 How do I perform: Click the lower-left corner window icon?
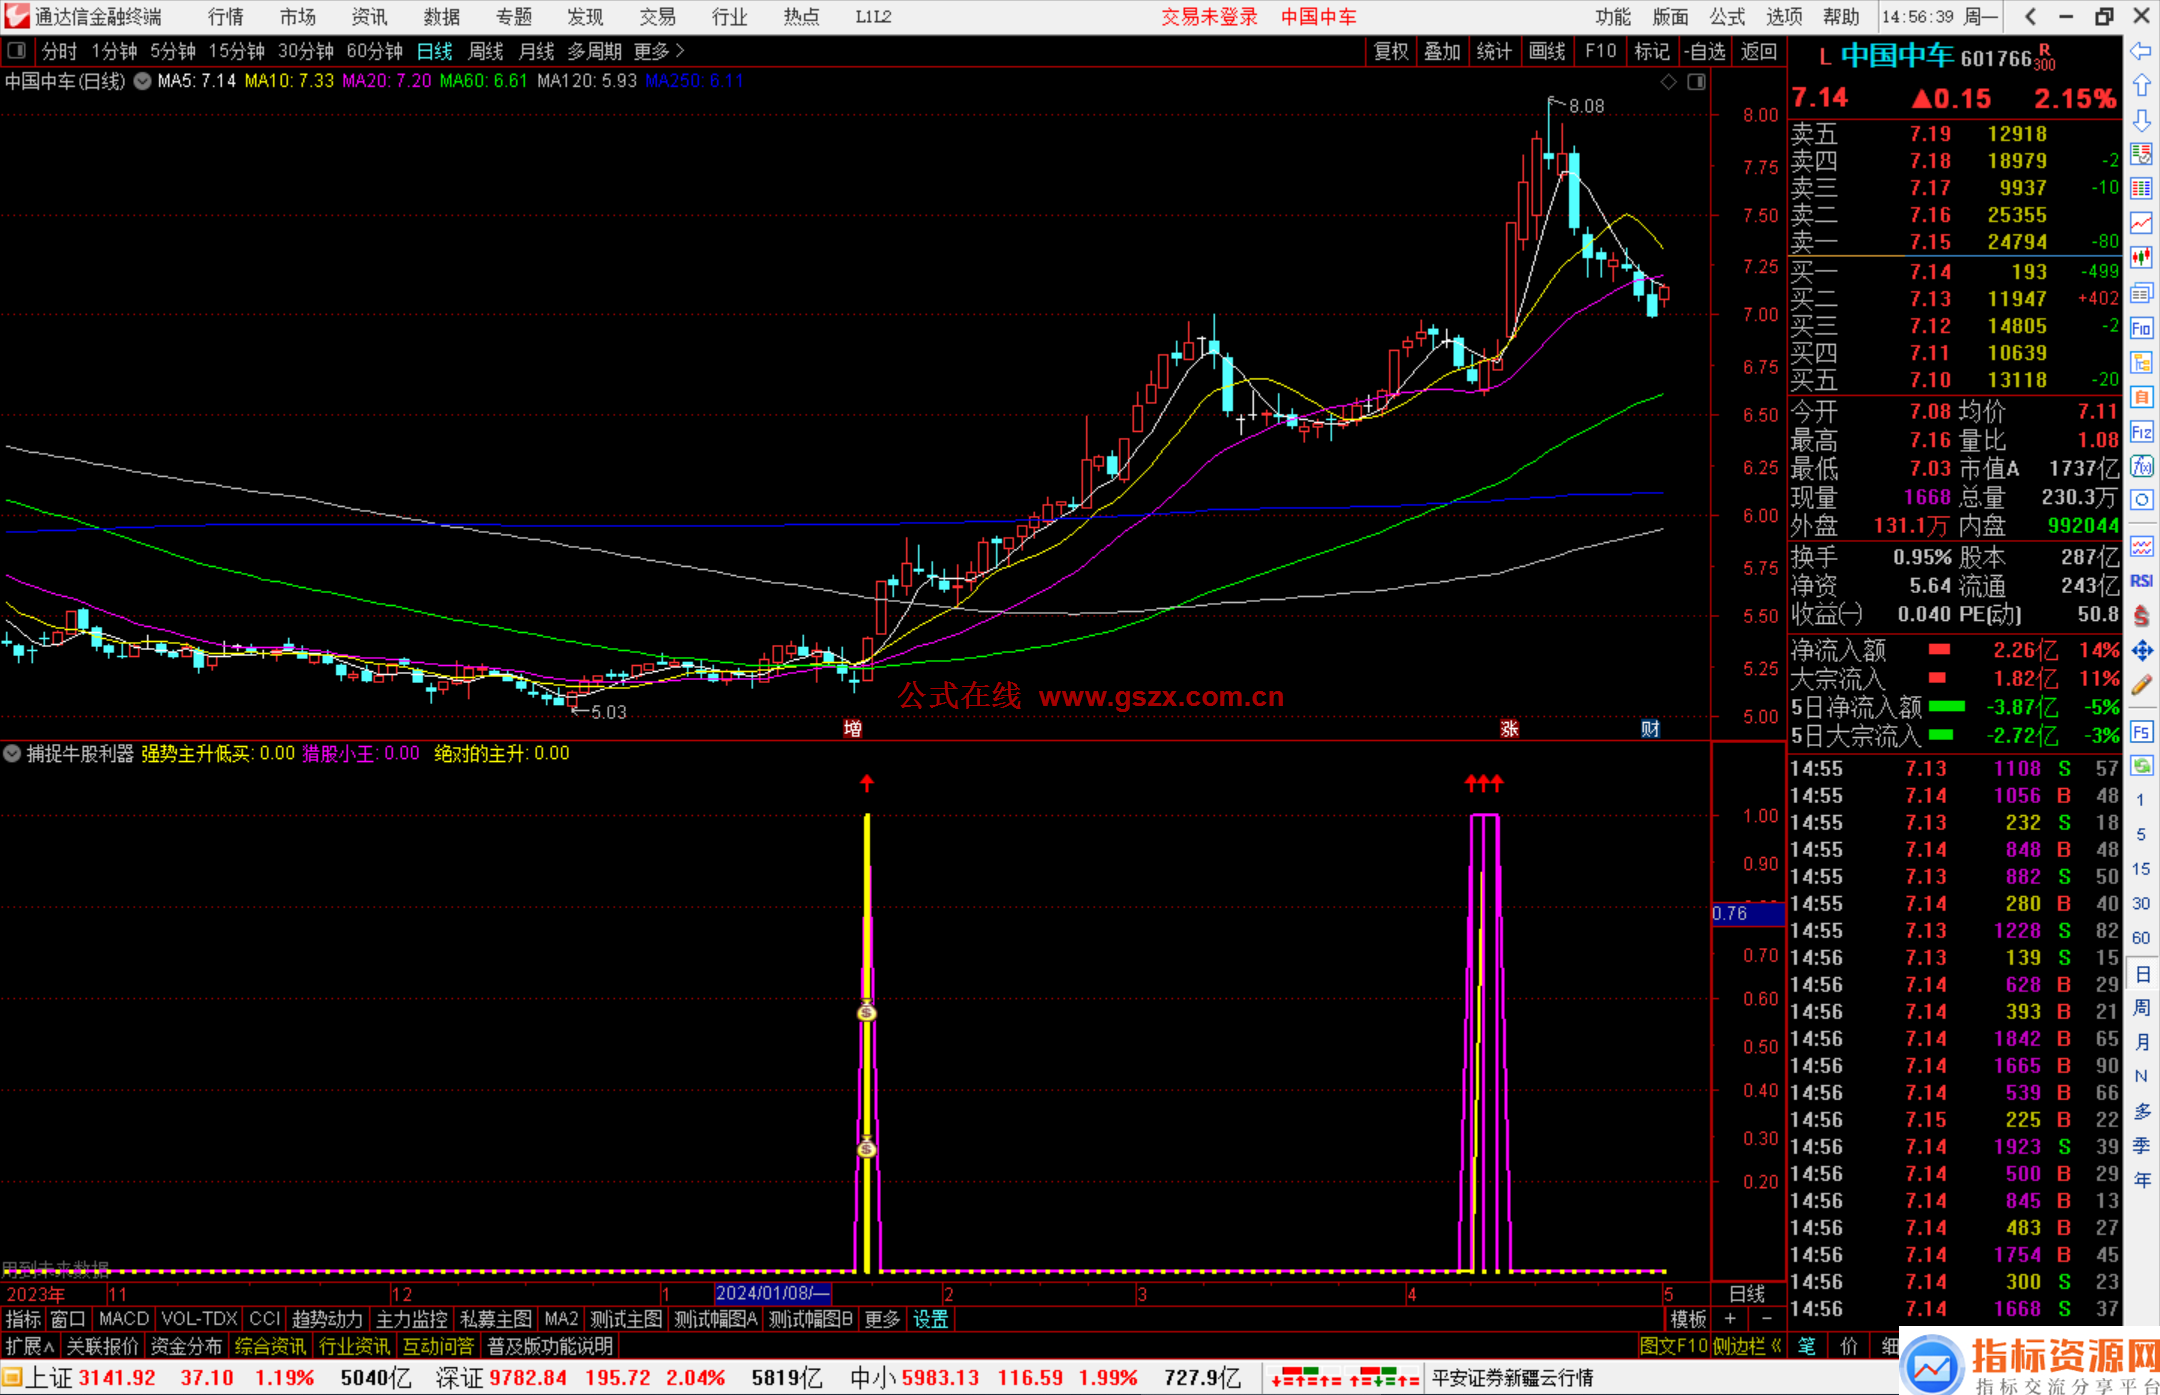coord(13,1378)
